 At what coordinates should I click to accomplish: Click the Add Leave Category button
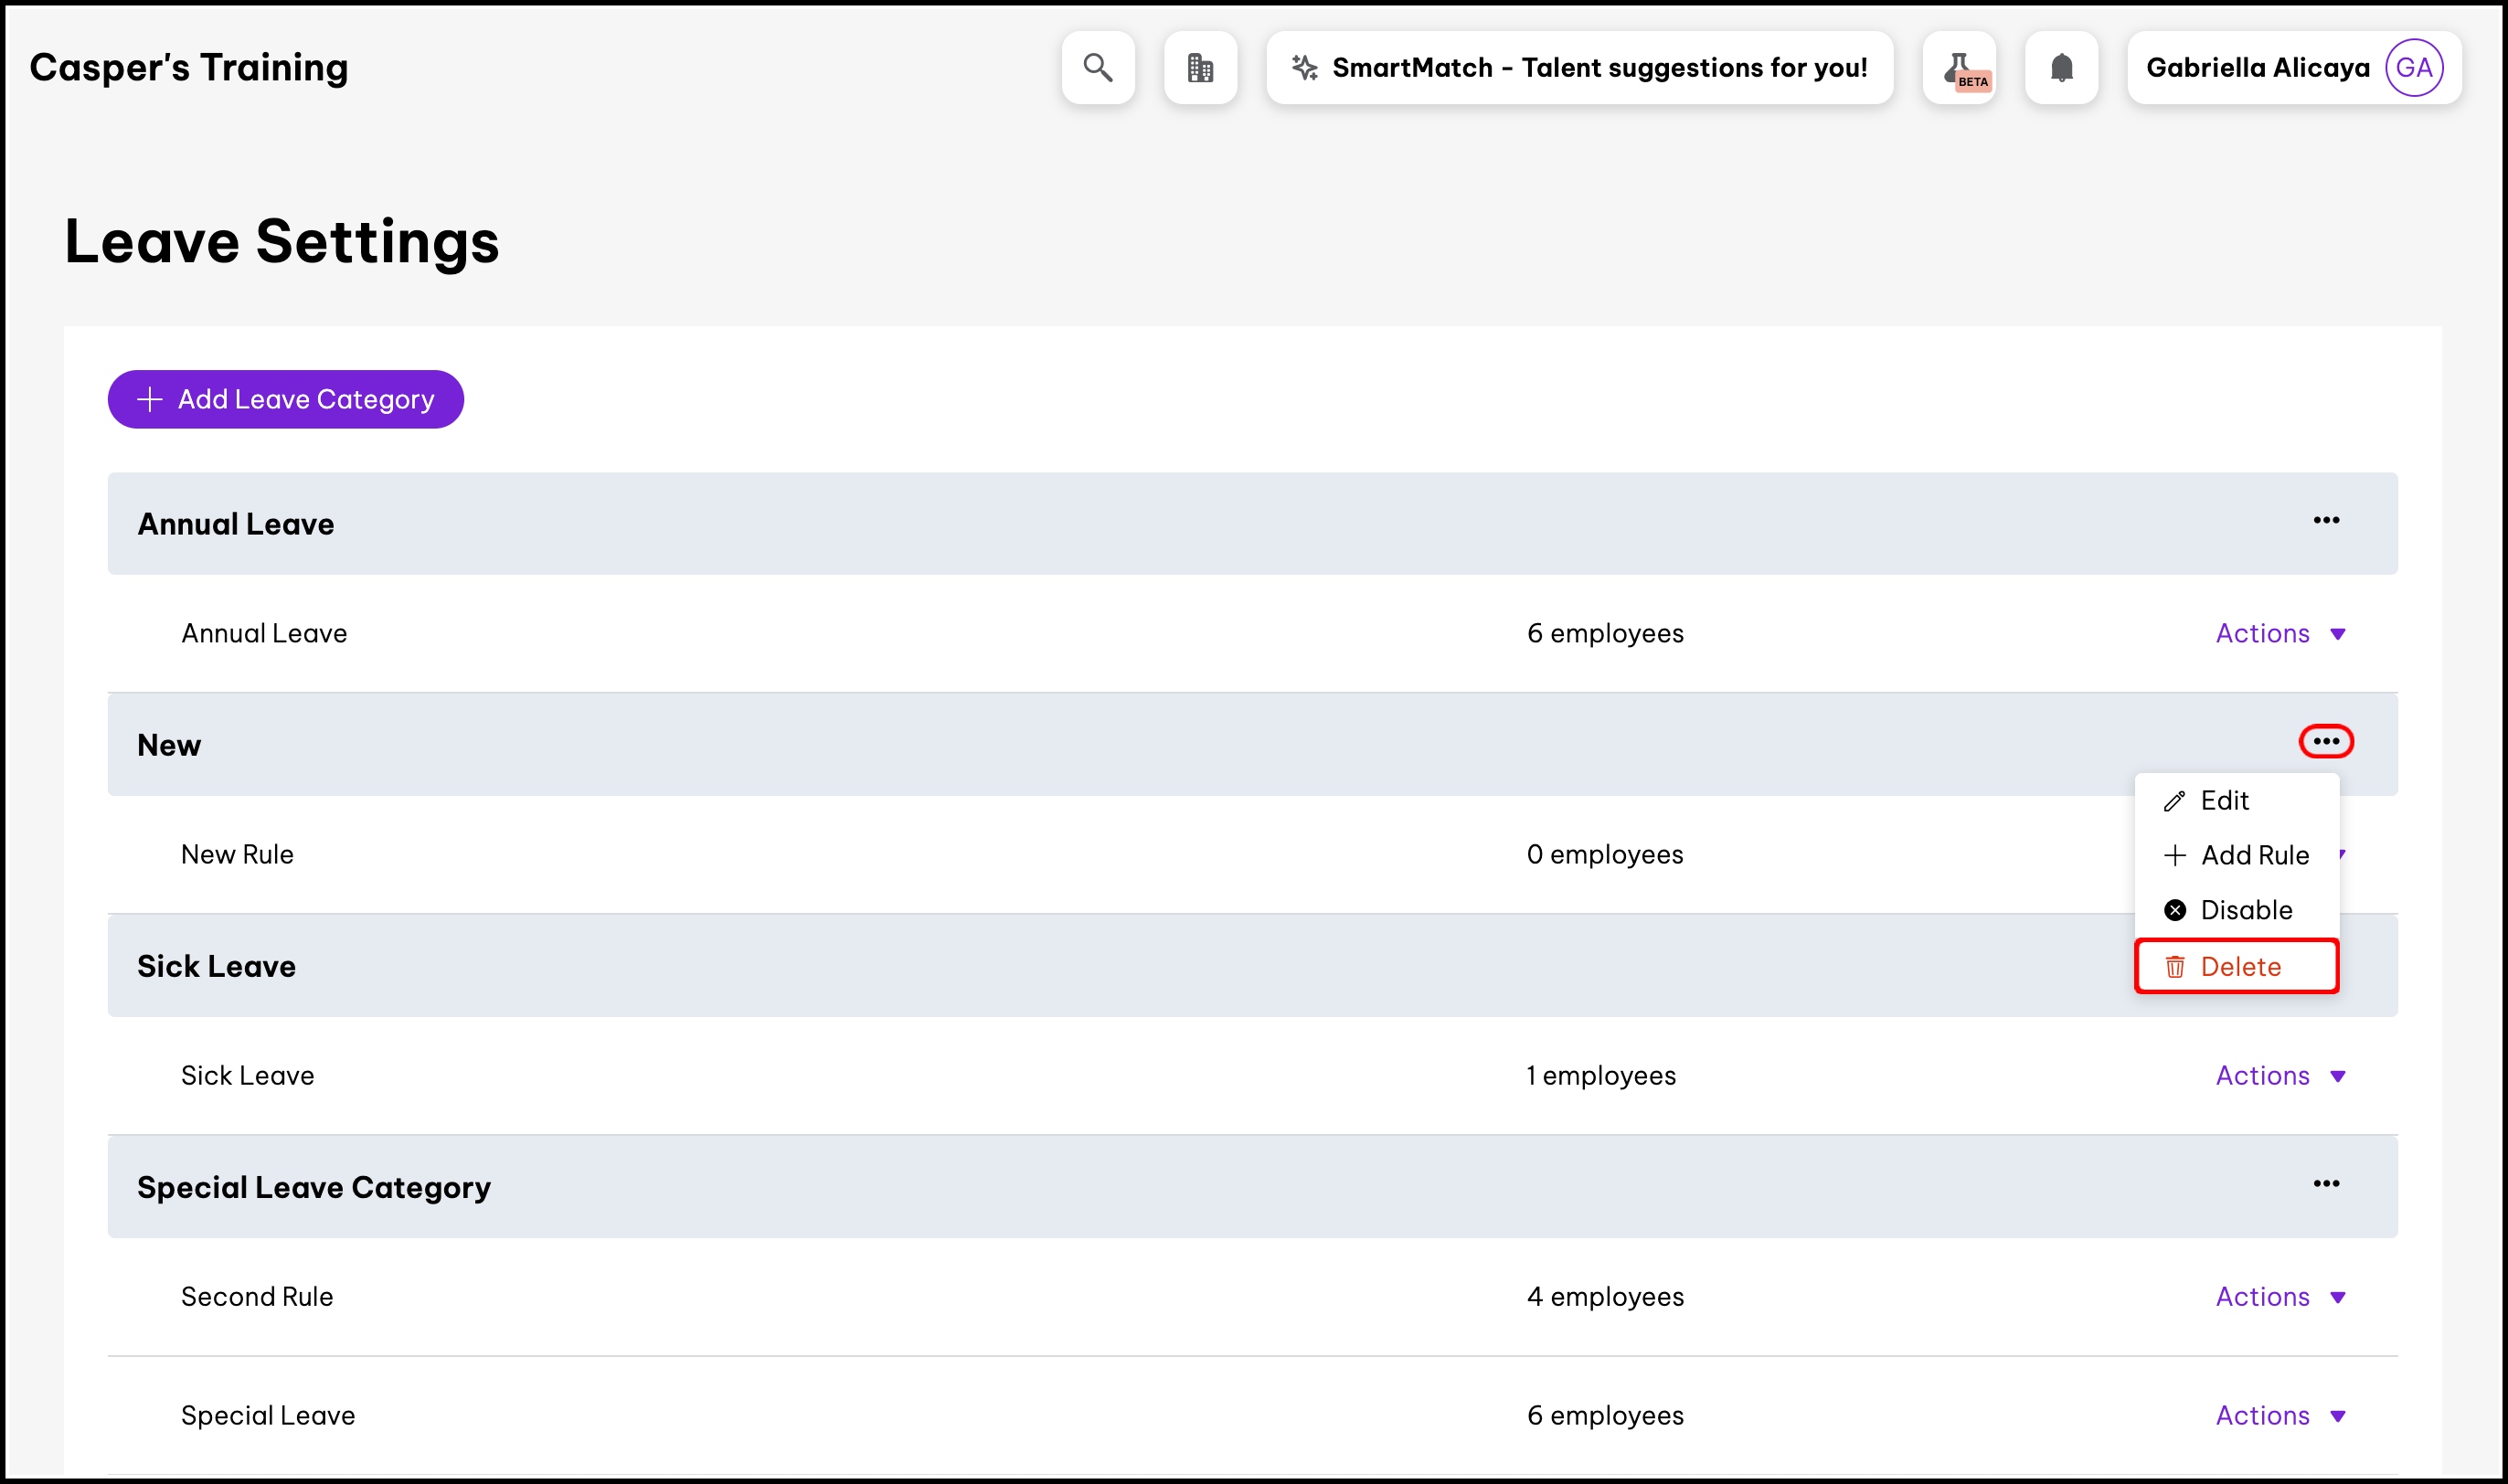(285, 400)
